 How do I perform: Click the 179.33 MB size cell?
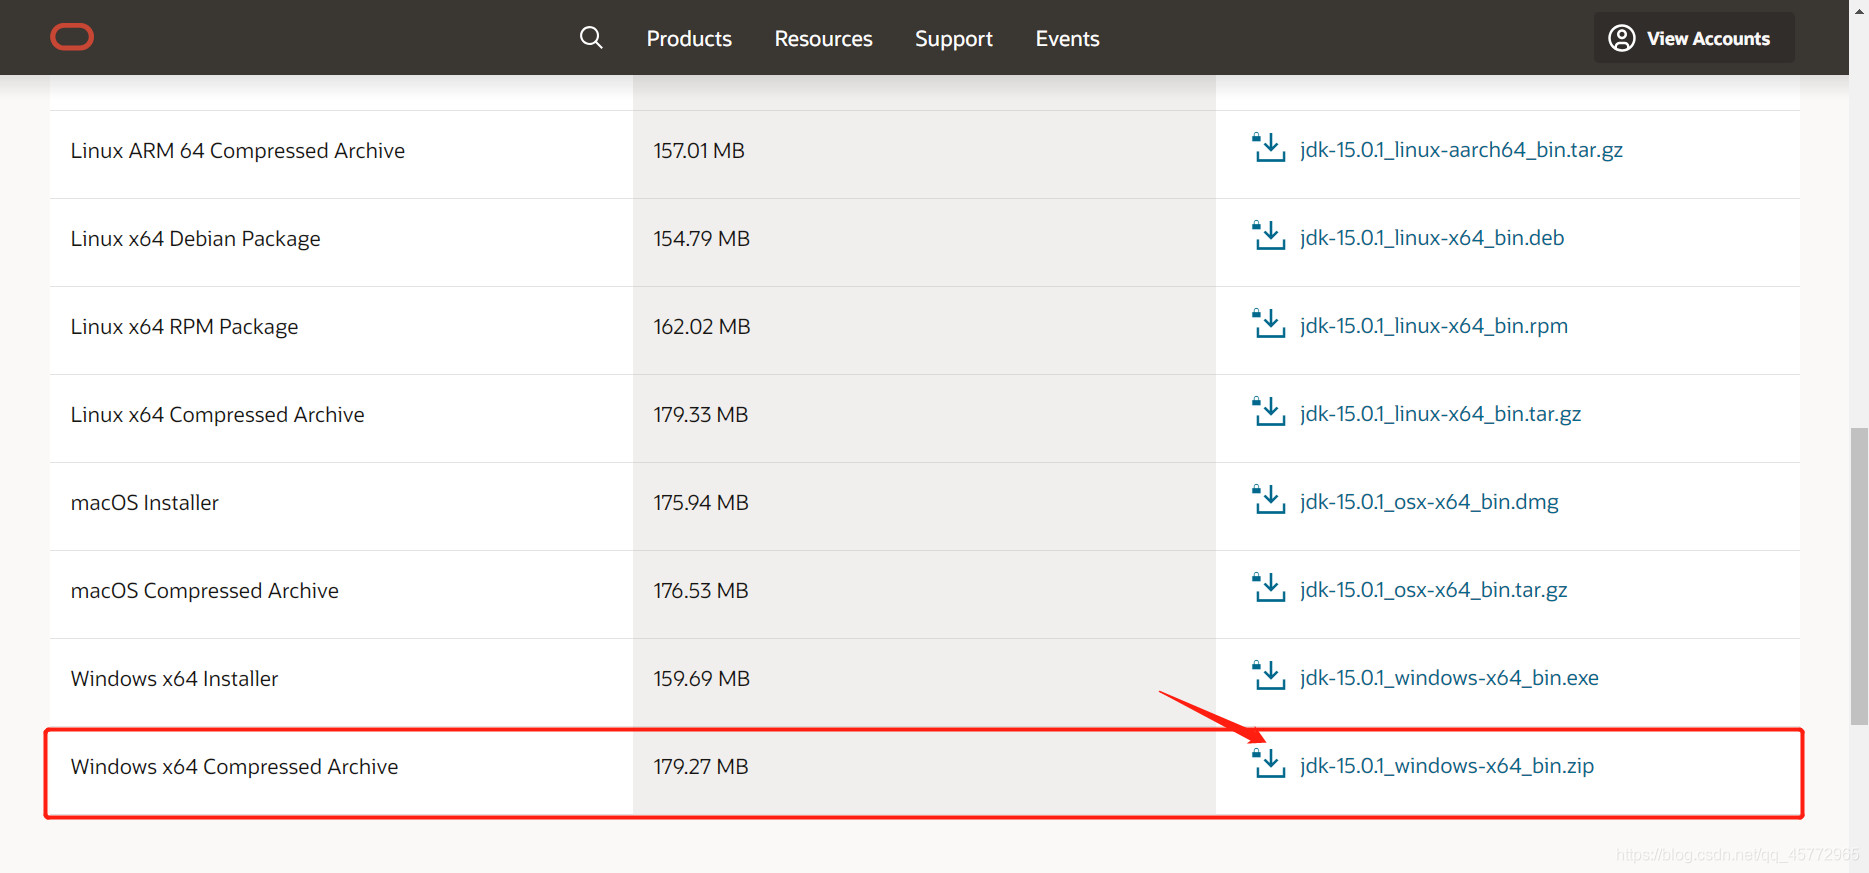pos(924,419)
